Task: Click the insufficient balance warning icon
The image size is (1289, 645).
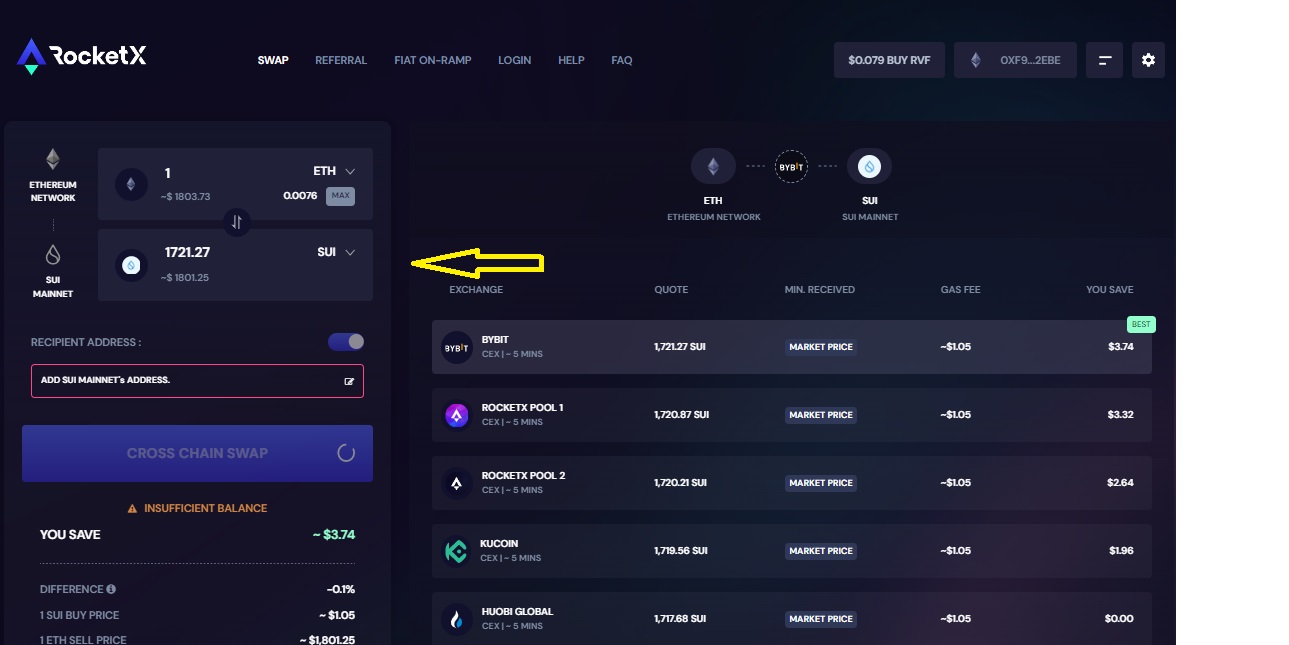Action: coord(132,508)
